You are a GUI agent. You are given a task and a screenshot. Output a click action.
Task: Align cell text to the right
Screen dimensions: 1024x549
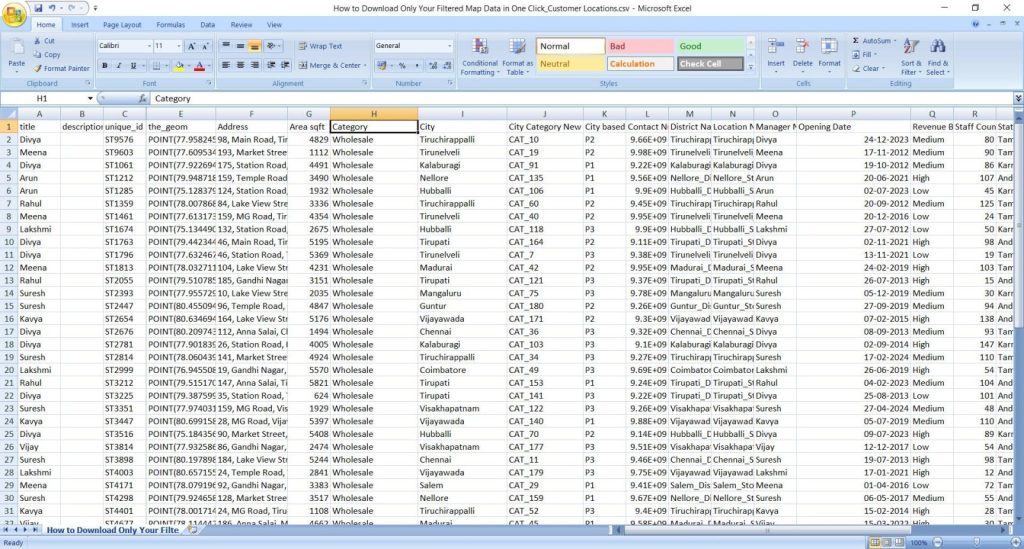(255, 65)
